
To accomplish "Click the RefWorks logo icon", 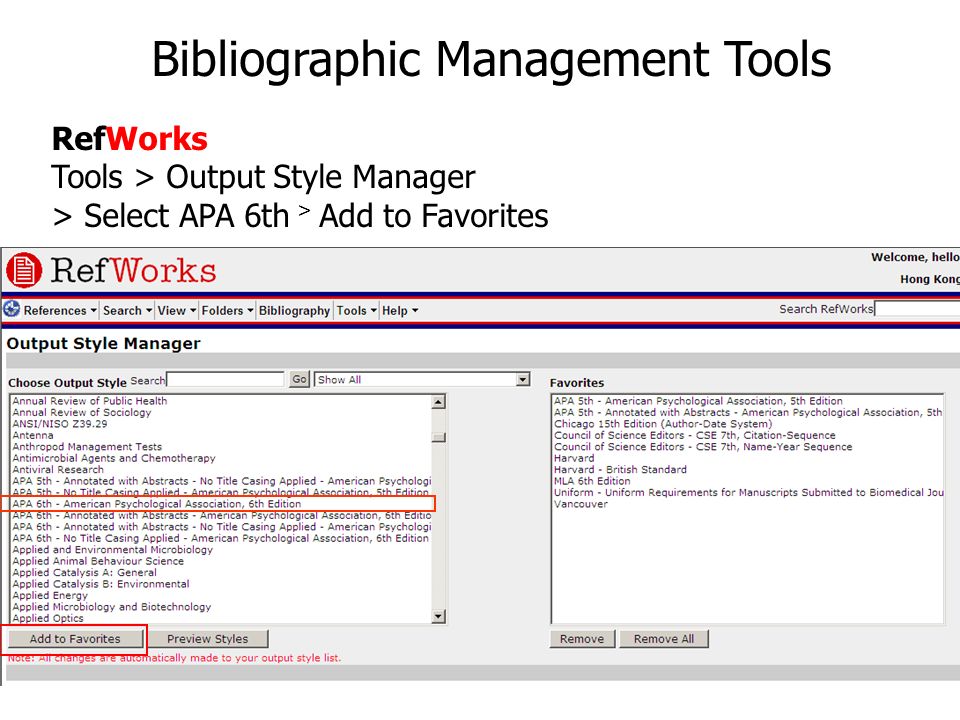I will pyautogui.click(x=24, y=270).
